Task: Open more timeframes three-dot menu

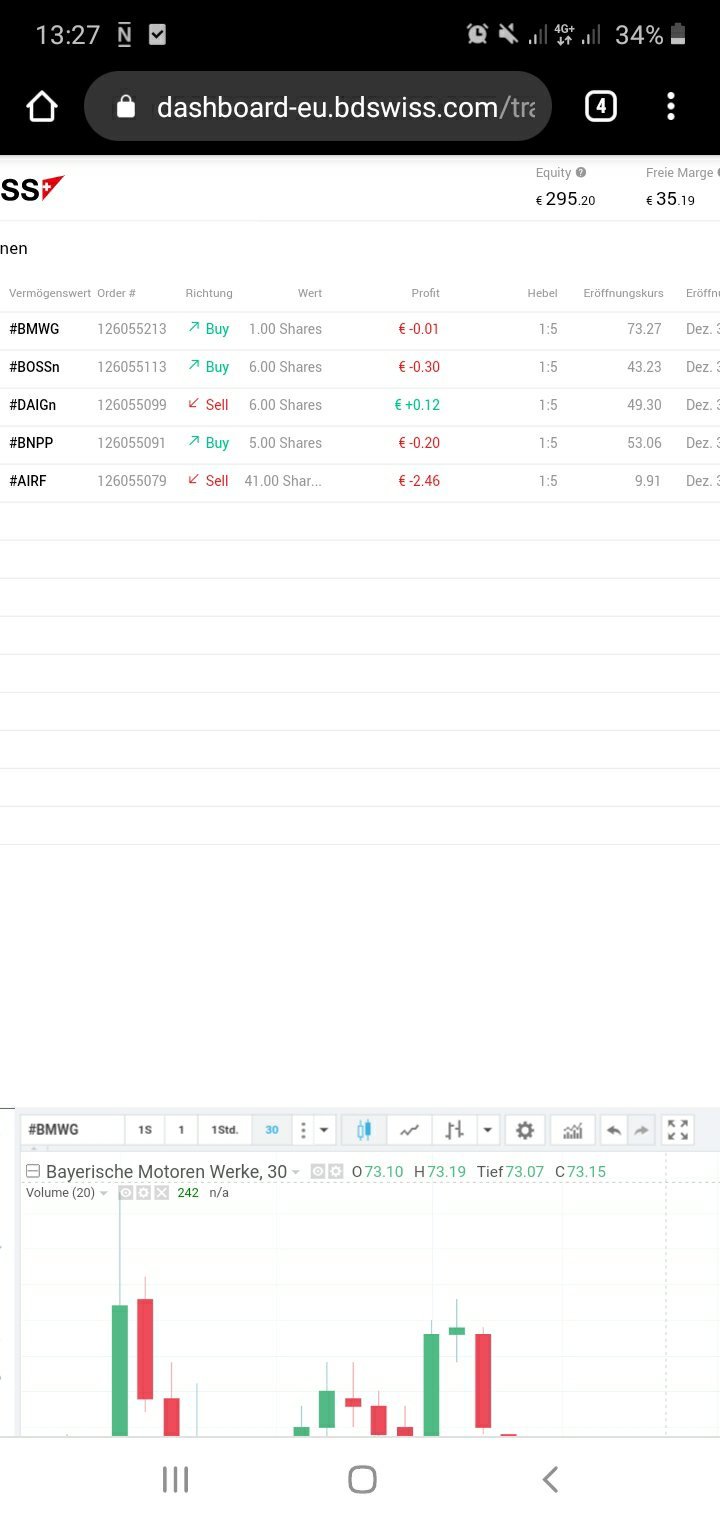Action: tap(303, 1130)
